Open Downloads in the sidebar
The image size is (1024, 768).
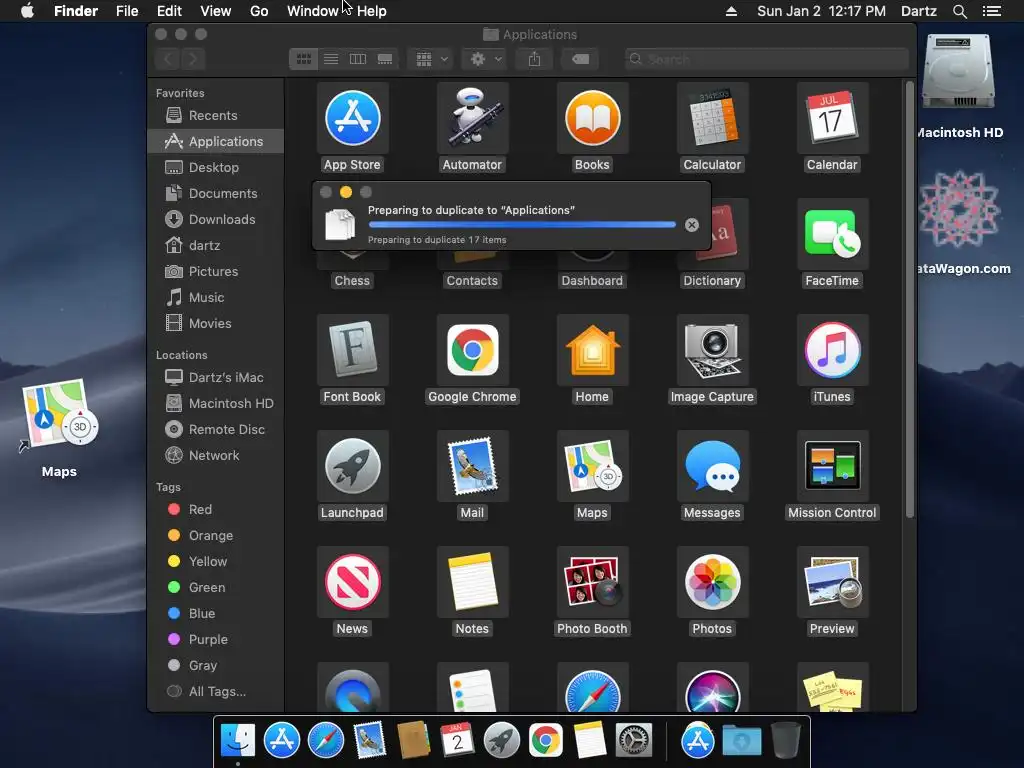[216, 219]
